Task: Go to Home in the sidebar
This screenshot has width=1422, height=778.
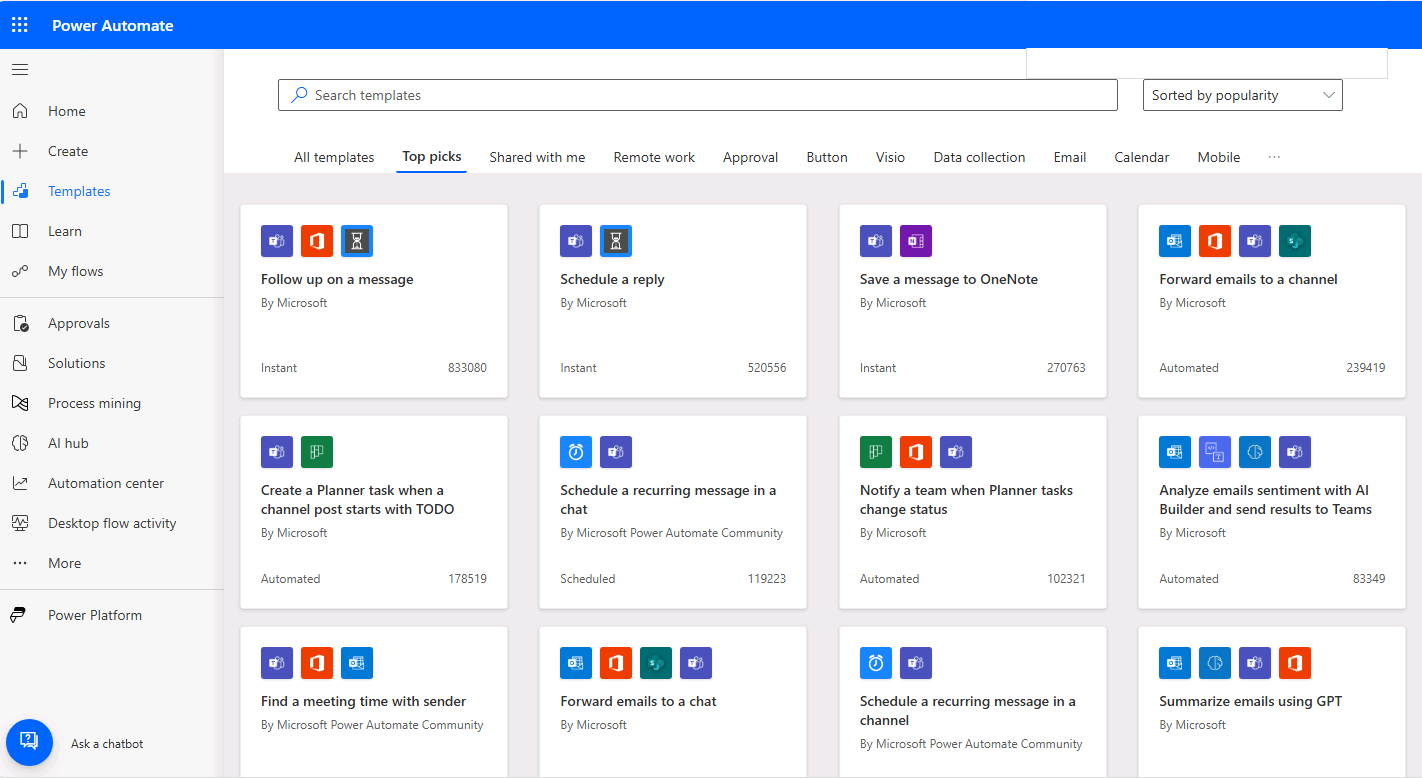Action: pyautogui.click(x=67, y=111)
